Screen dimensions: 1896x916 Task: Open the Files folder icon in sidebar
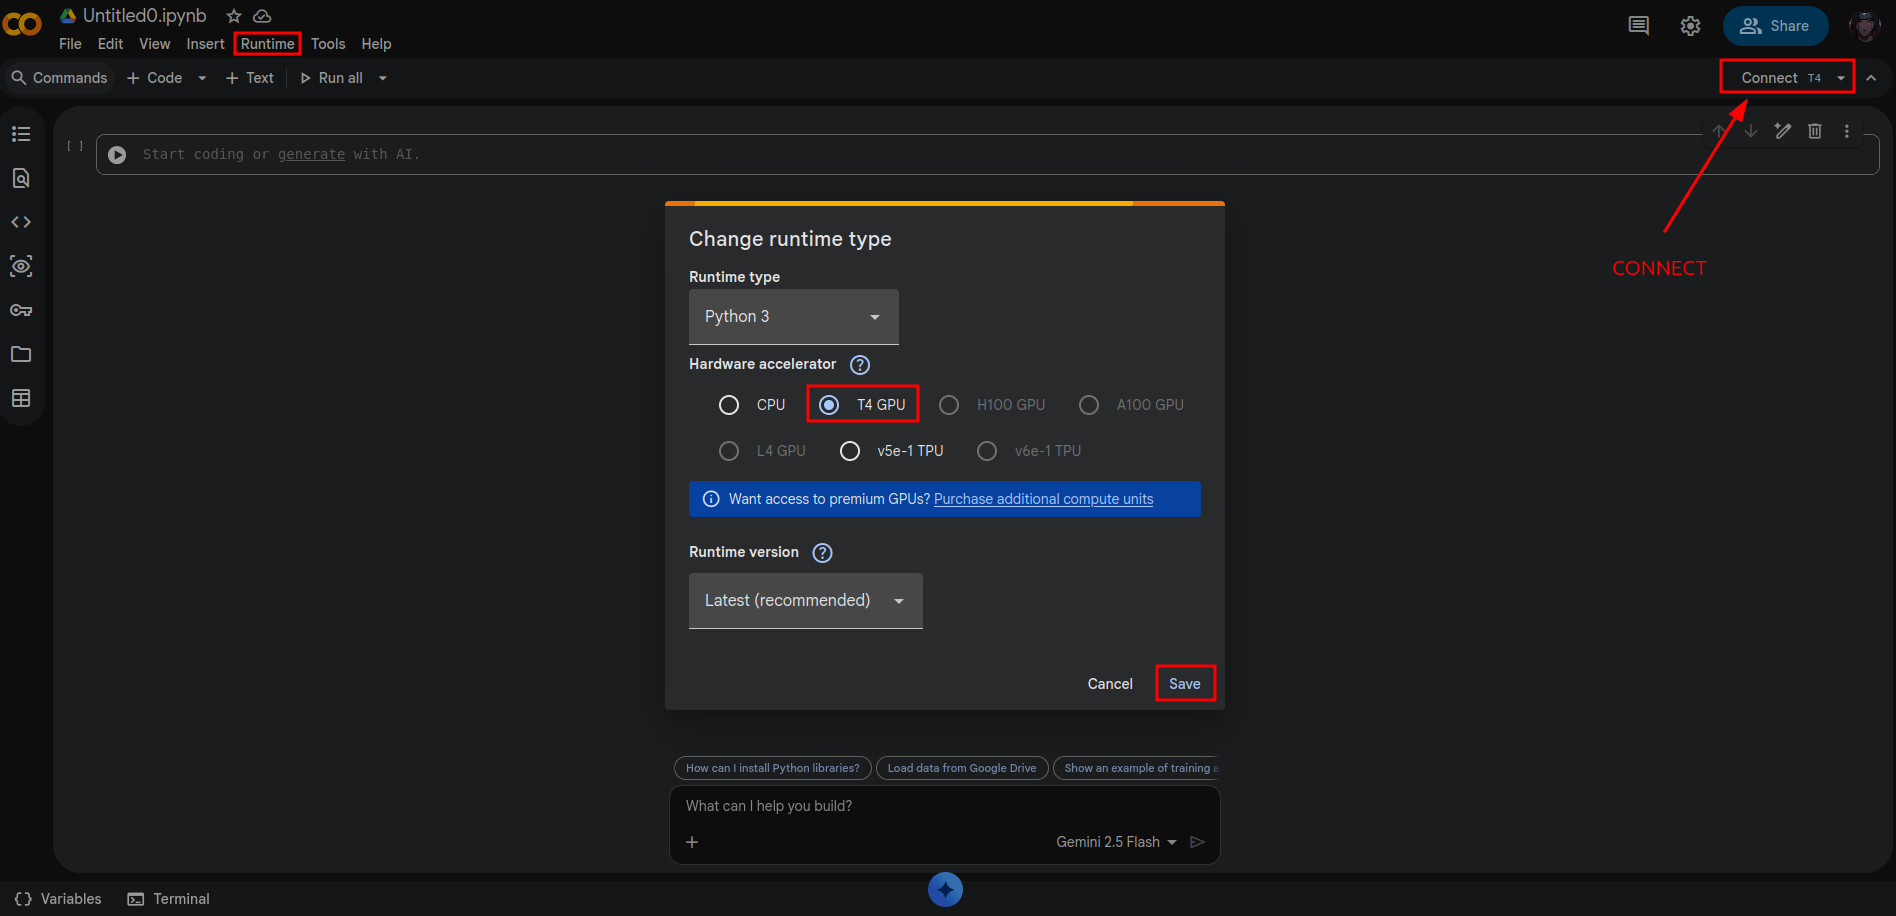pos(21,354)
